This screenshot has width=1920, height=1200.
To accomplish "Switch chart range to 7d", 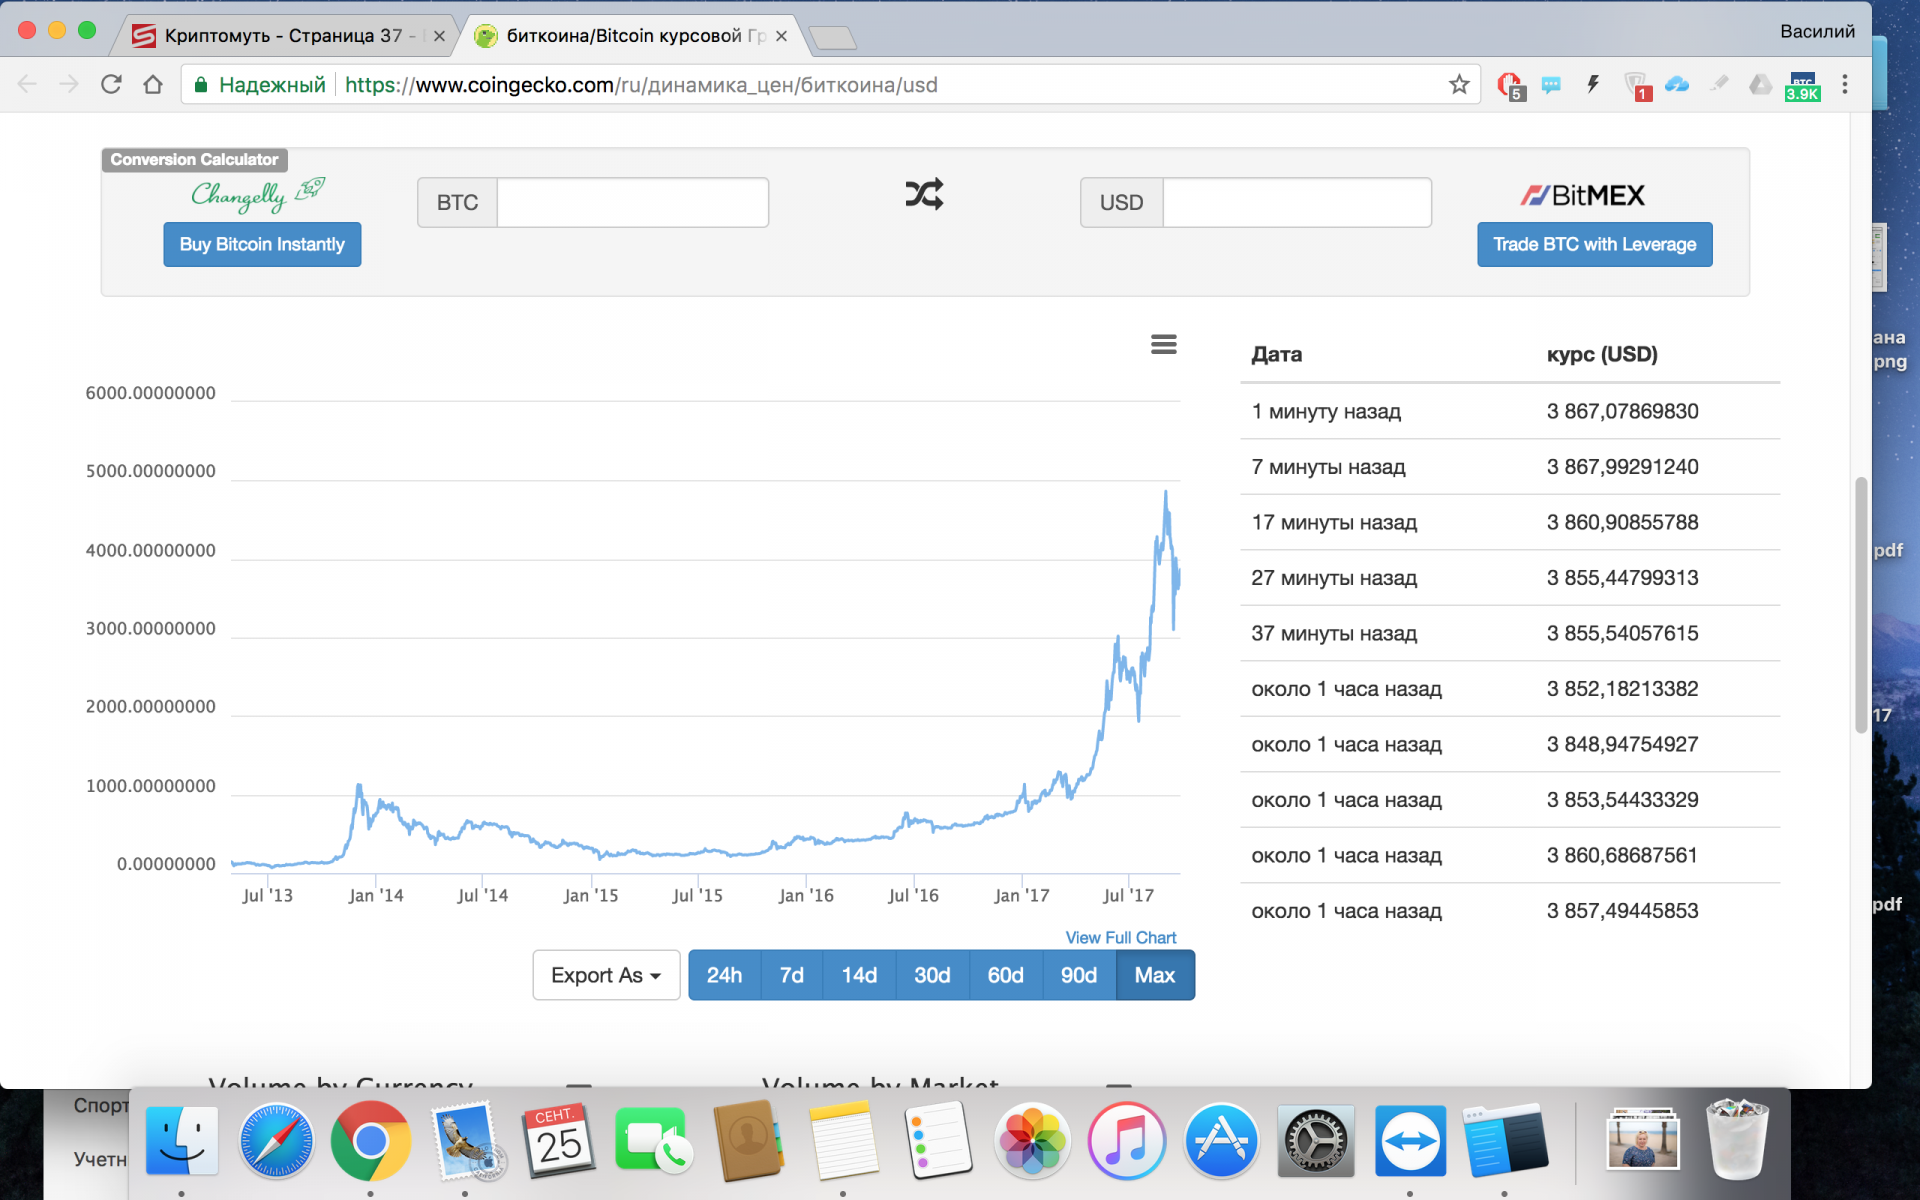I will pyautogui.click(x=791, y=975).
